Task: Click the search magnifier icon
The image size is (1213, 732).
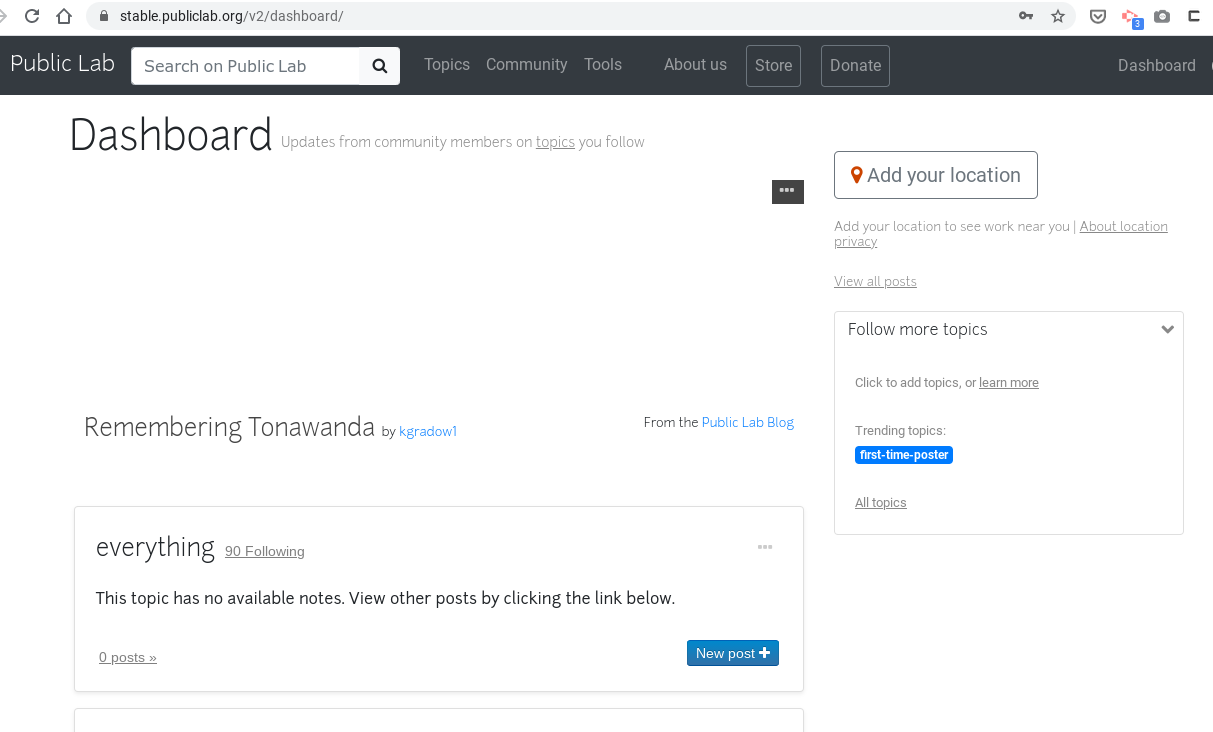Action: pos(379,65)
